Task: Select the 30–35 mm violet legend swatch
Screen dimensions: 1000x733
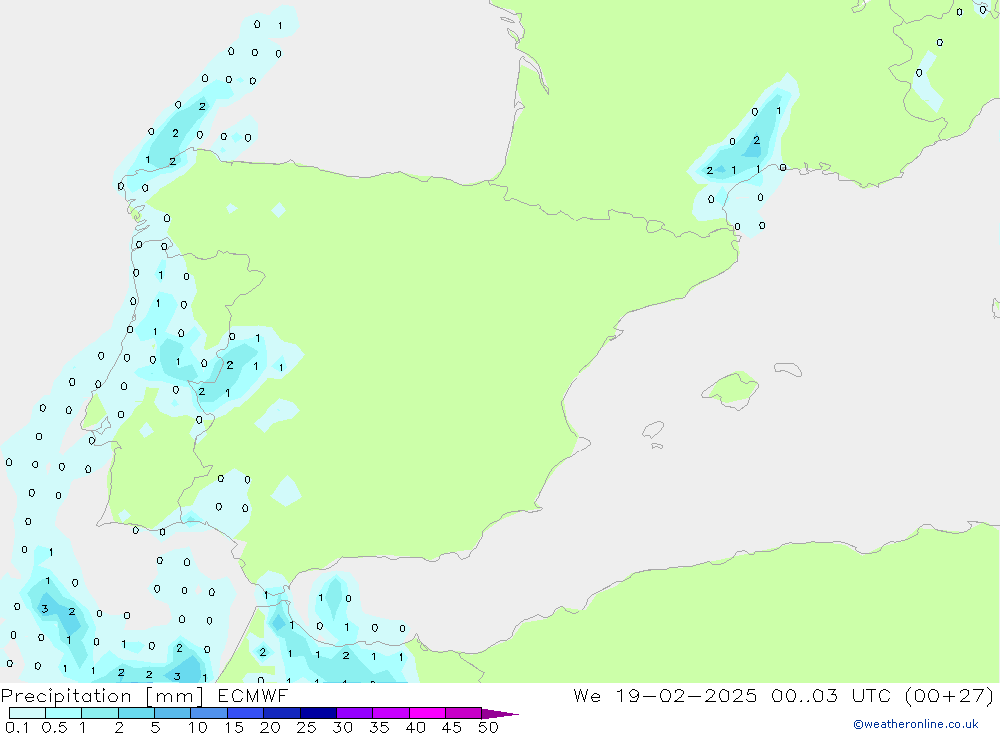Action: point(354,713)
